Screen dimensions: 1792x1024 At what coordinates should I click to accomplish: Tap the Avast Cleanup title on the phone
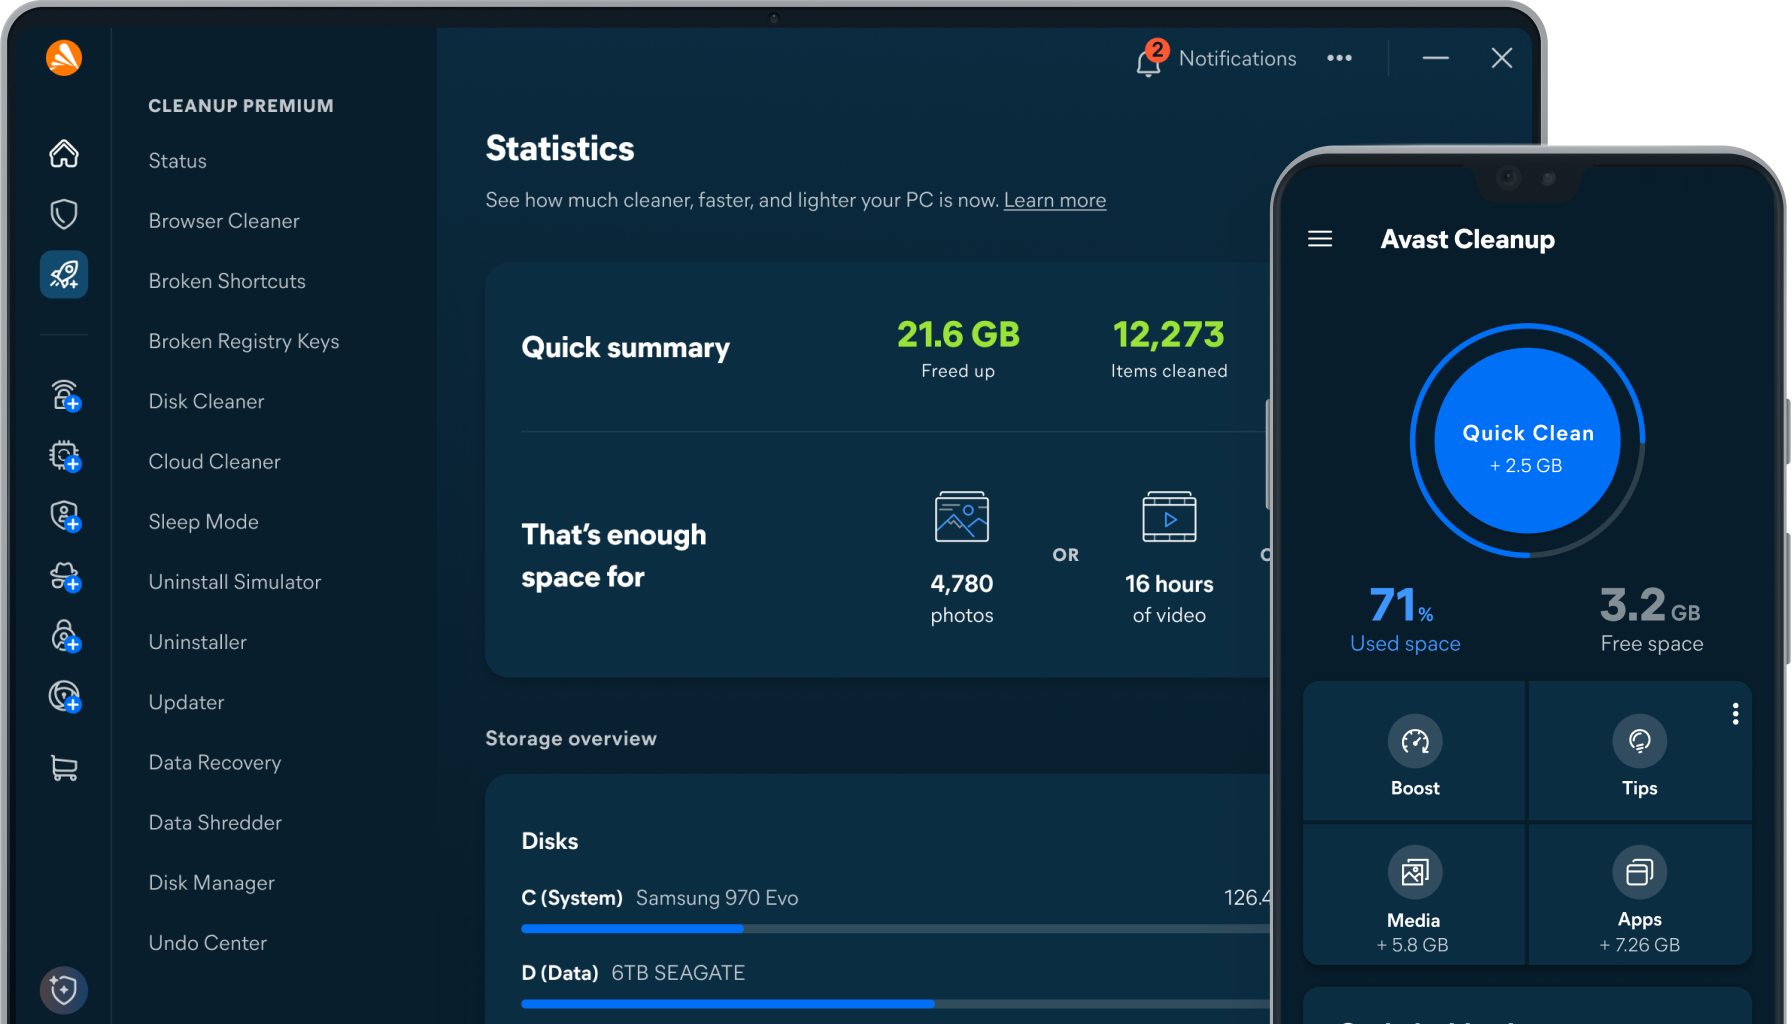coord(1468,240)
